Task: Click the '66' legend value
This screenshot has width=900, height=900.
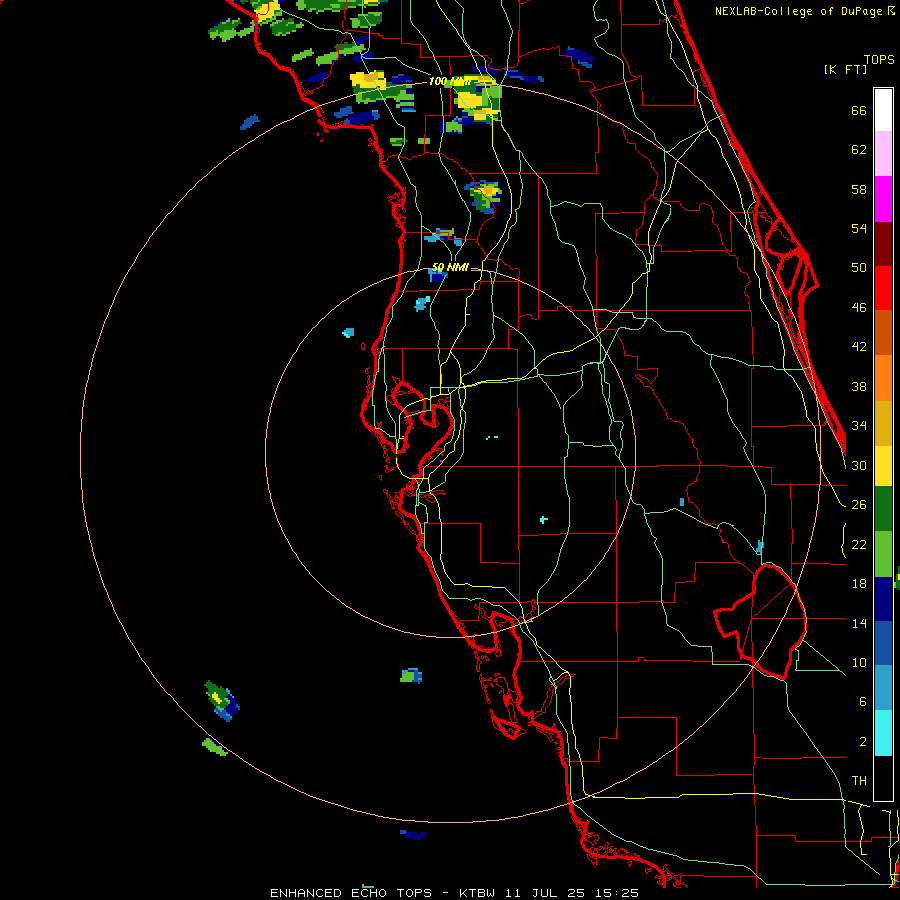Action: pos(859,111)
